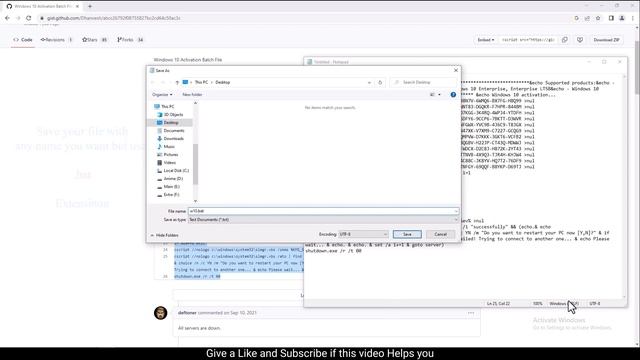
Task: Cancel the Save As dialog
Action: point(440,234)
